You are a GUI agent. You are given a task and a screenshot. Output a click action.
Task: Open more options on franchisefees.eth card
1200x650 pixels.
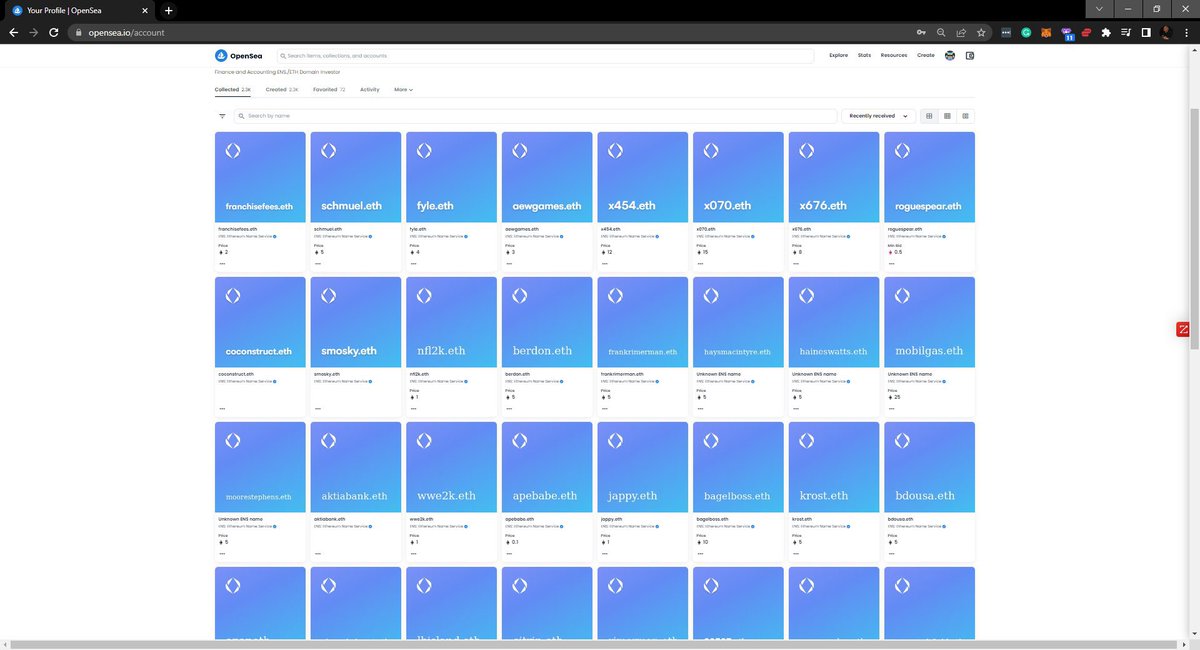[222, 264]
